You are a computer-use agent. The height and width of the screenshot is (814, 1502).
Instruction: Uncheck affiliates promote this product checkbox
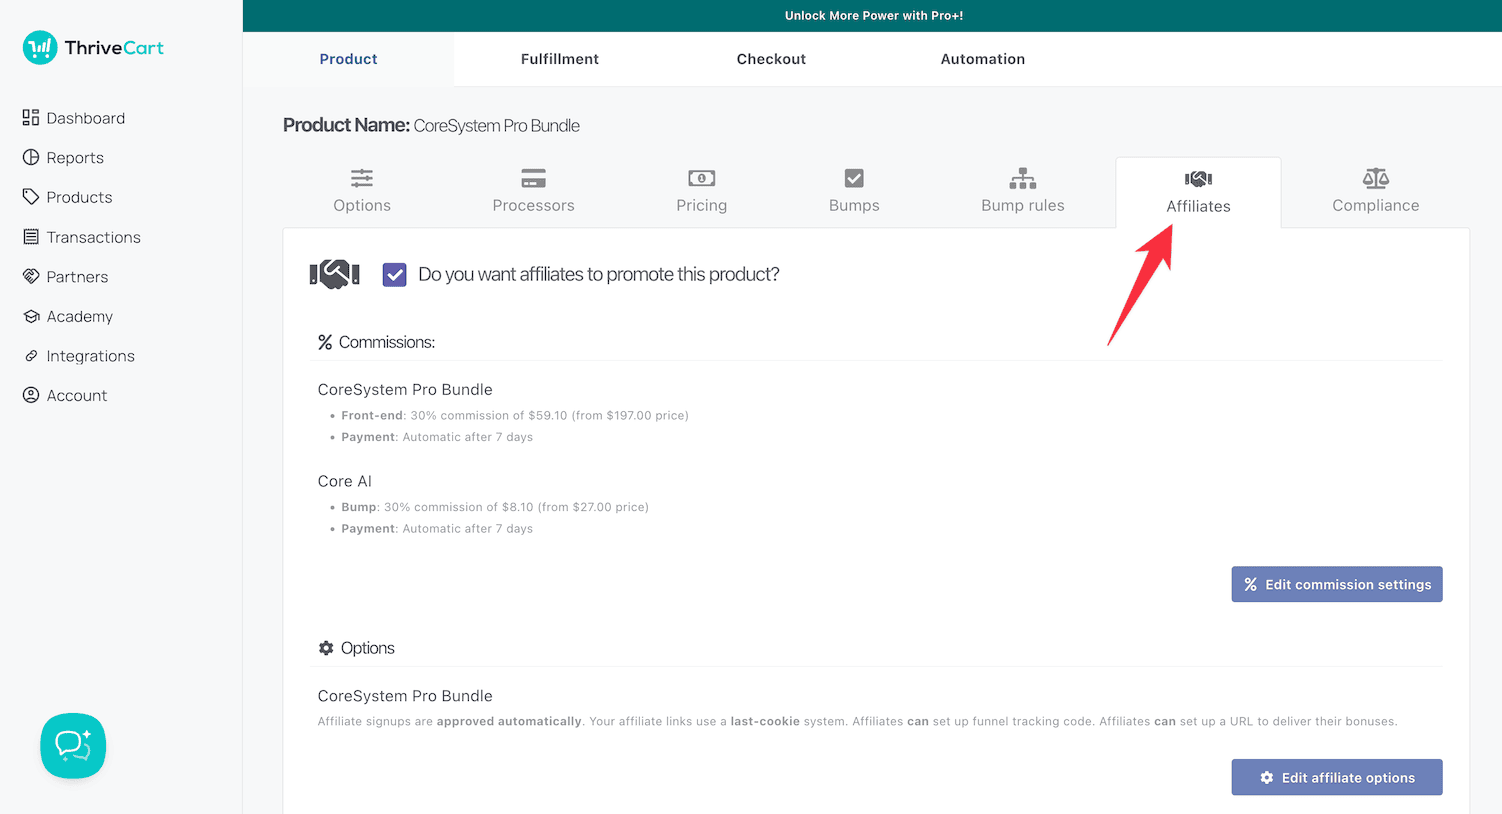(x=394, y=274)
